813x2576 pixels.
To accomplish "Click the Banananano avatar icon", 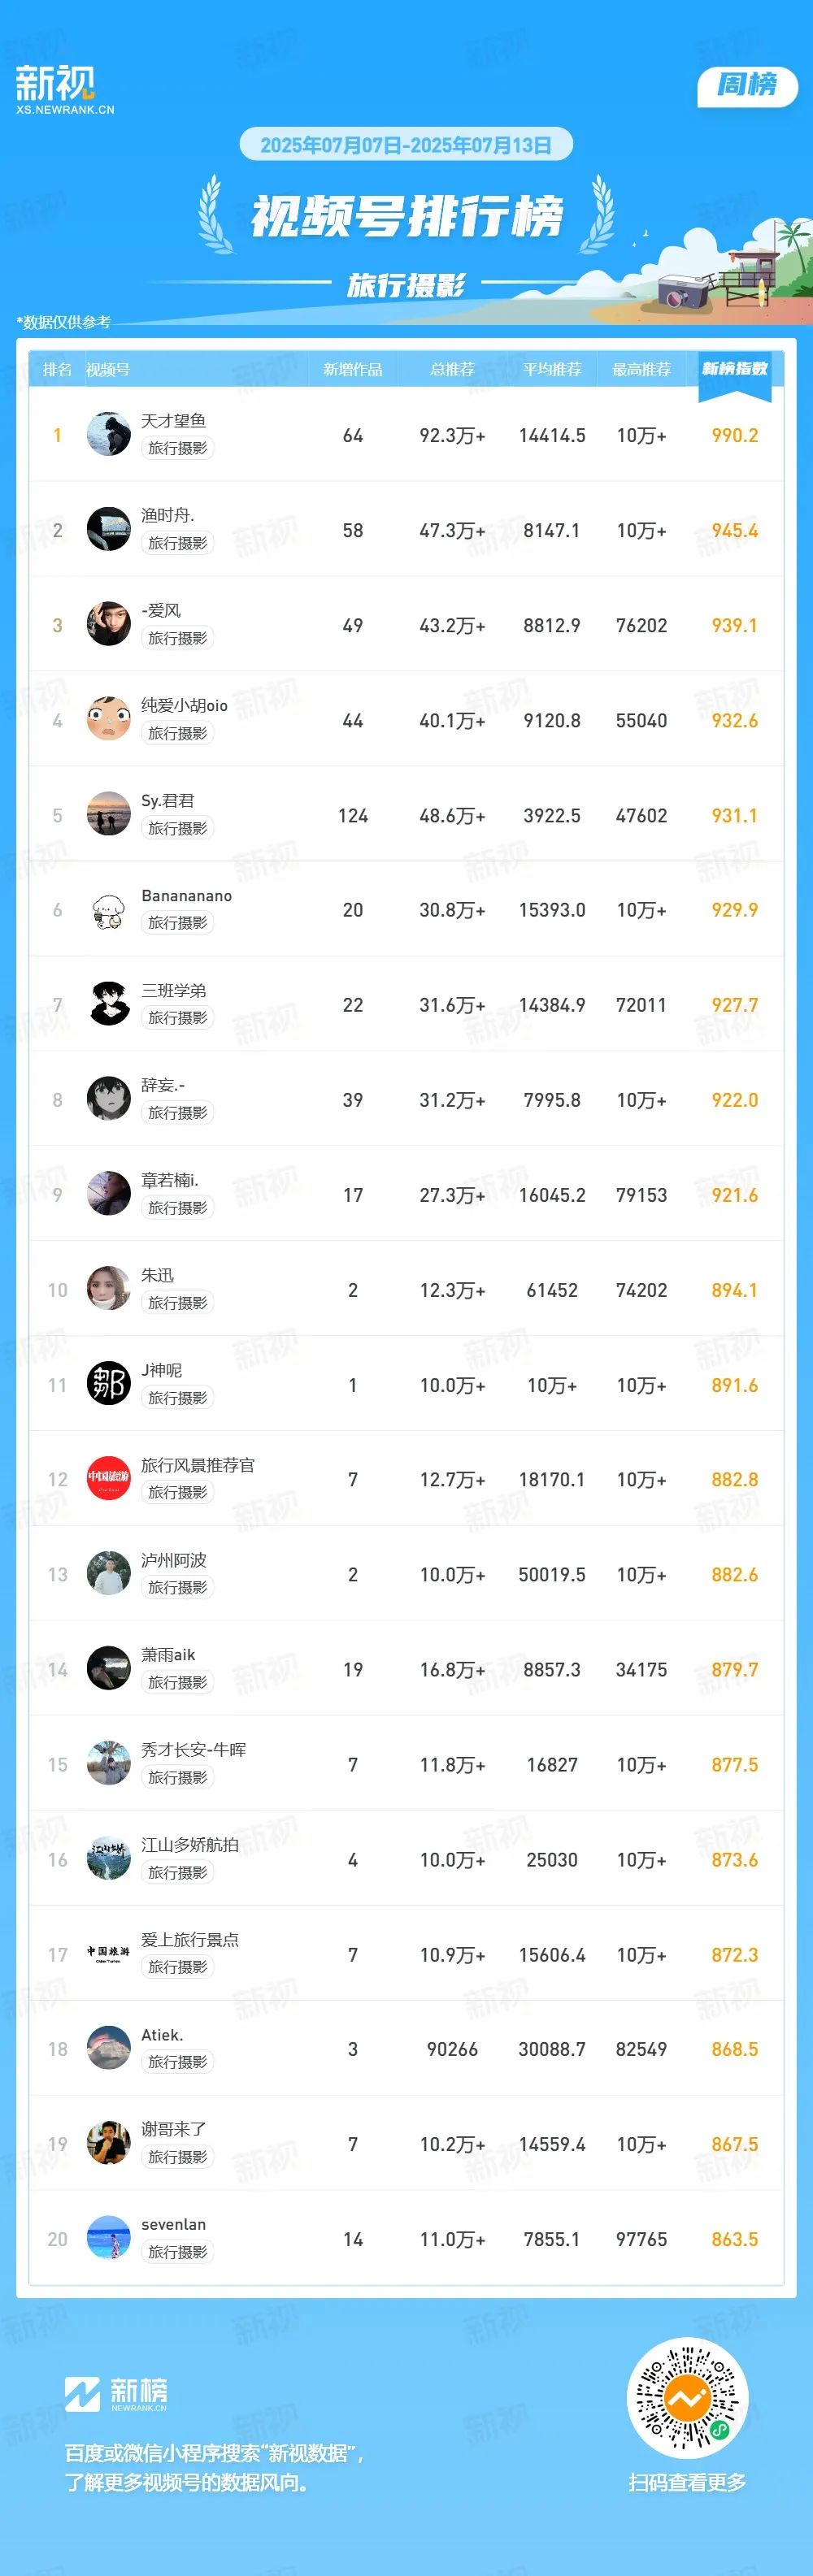I will pos(109,909).
